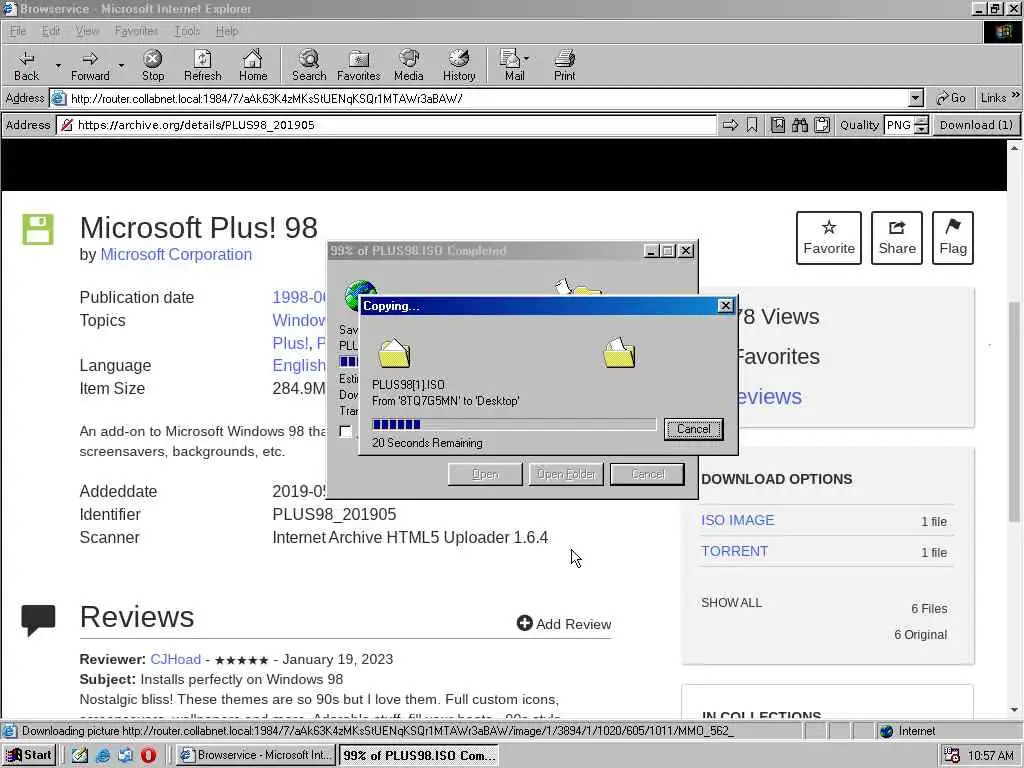
Task: Stop the page loading
Action: tap(153, 65)
